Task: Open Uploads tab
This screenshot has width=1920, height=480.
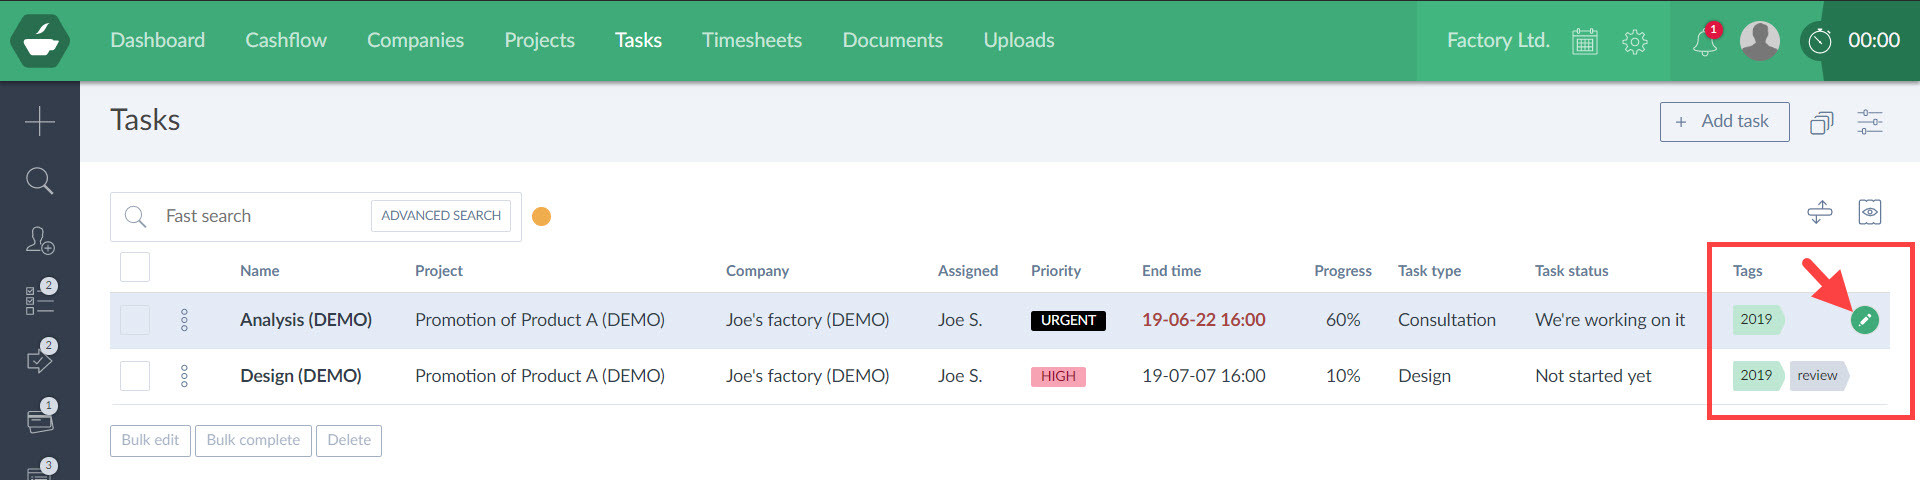Action: [1019, 40]
